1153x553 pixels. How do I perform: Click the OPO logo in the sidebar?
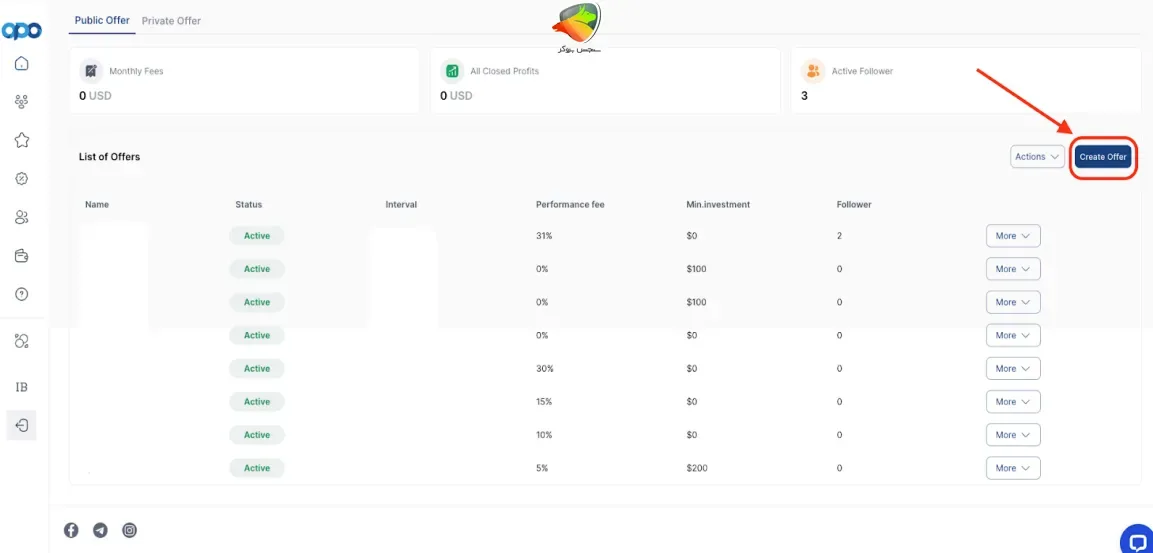pos(21,31)
